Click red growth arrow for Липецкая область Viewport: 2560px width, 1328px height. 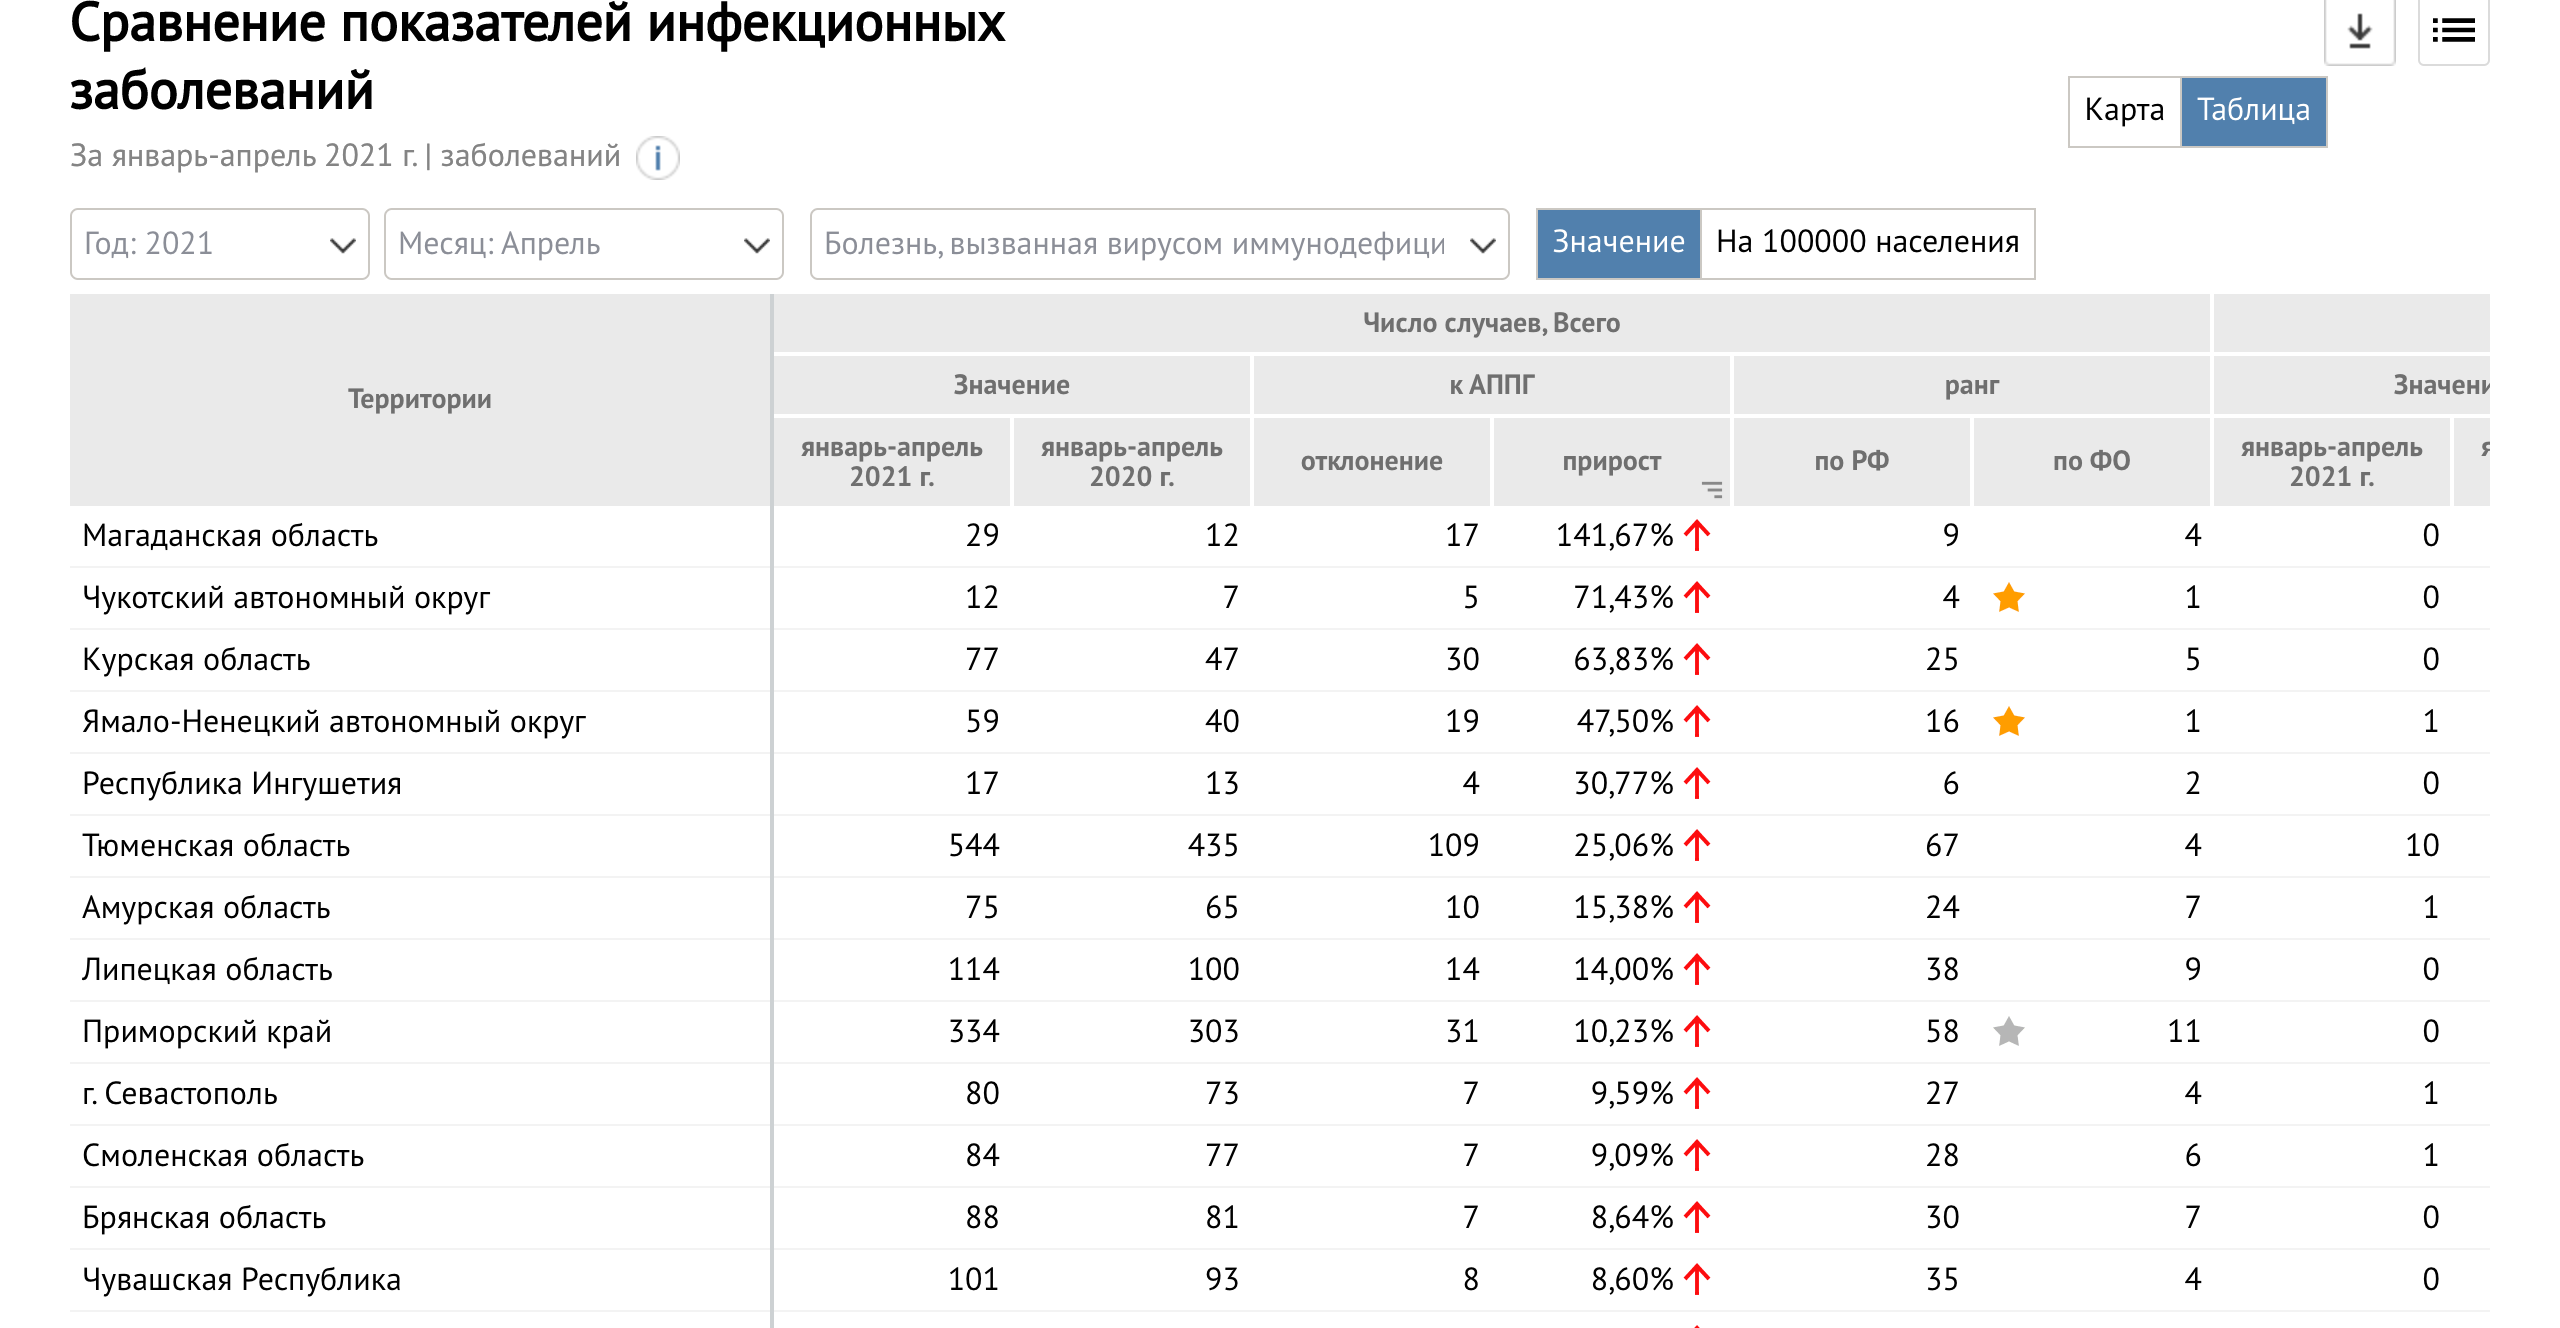pyautogui.click(x=1697, y=970)
